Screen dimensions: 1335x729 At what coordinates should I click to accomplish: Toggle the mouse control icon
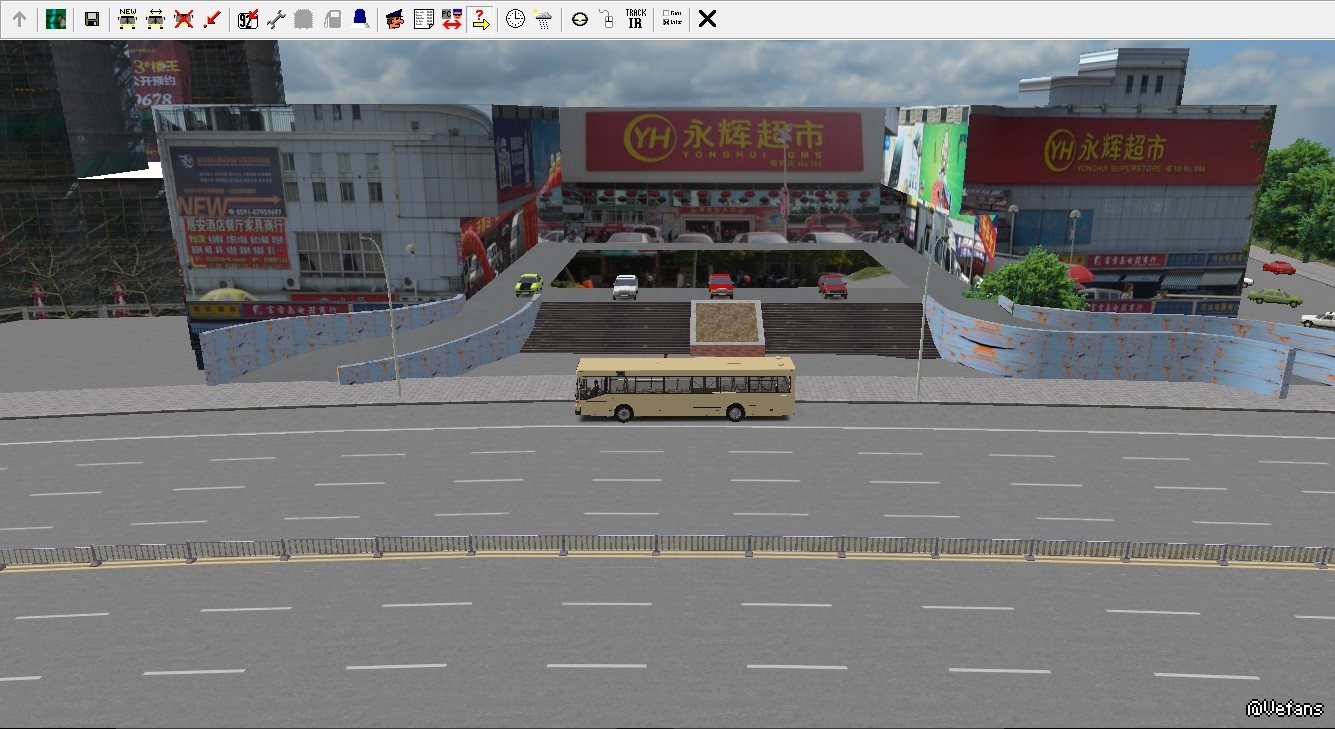607,19
